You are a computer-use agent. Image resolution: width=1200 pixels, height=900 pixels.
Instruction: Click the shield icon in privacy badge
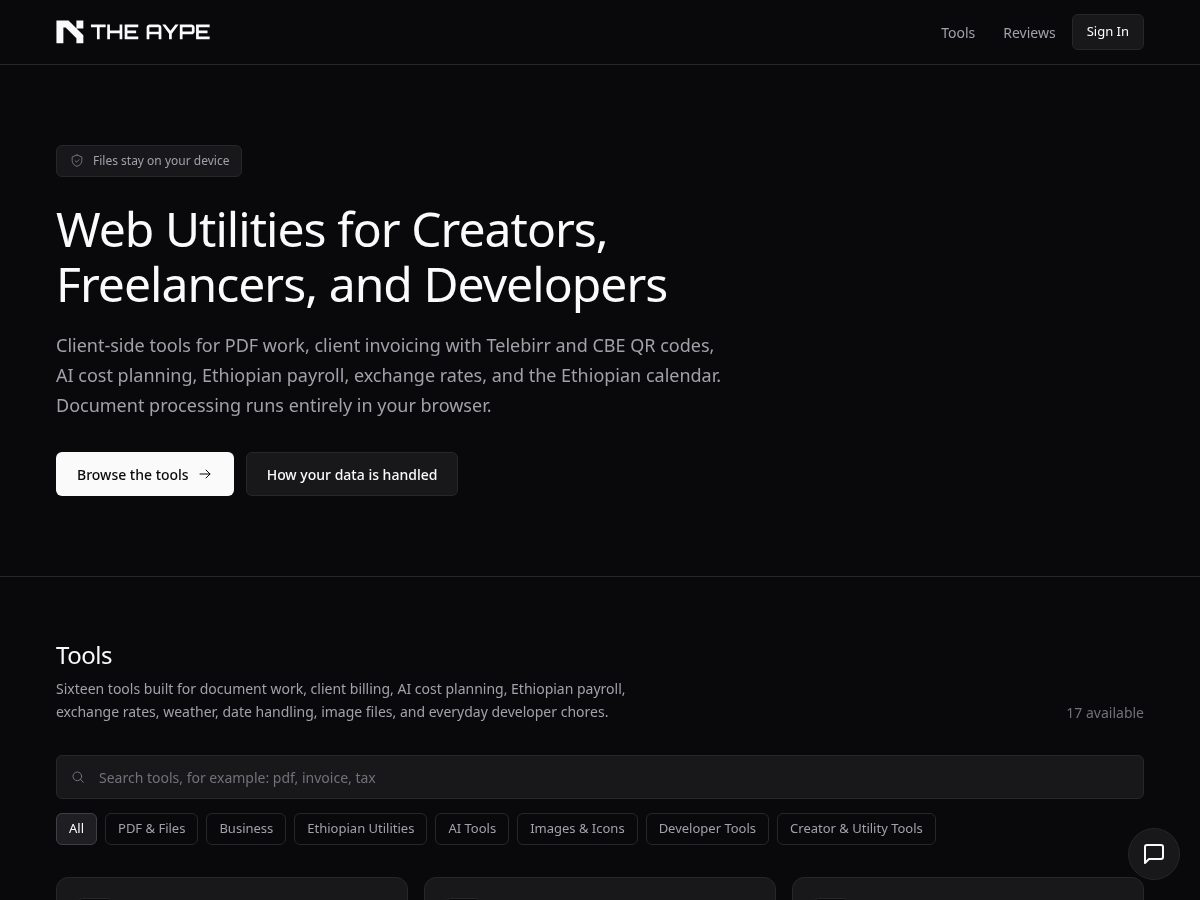[77, 161]
